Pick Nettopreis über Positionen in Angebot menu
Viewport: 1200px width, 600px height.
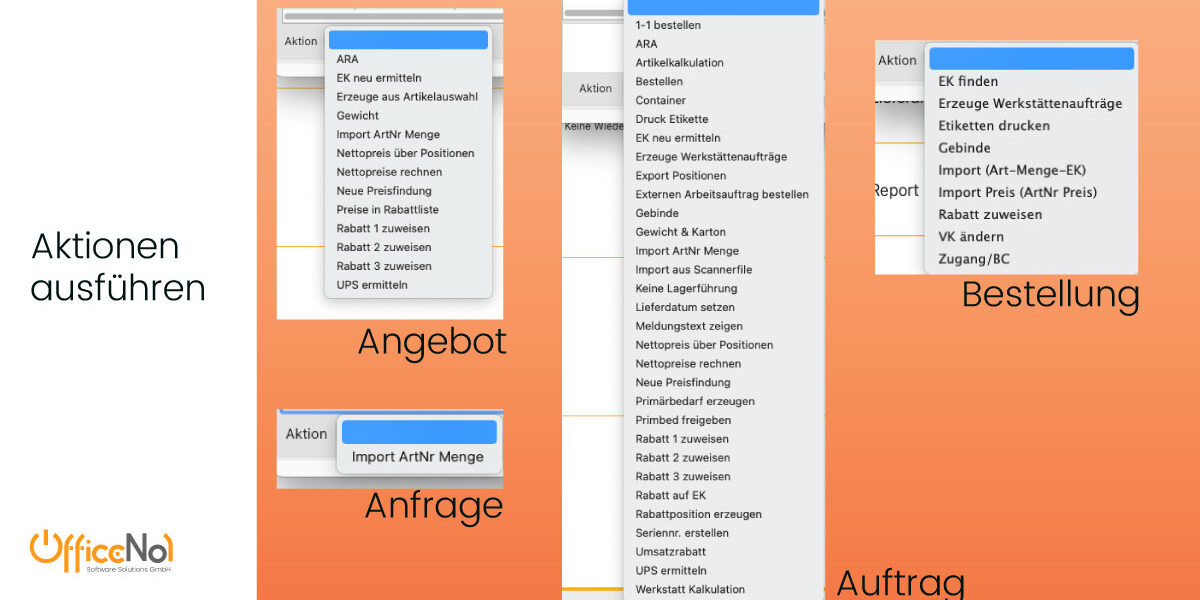click(405, 153)
